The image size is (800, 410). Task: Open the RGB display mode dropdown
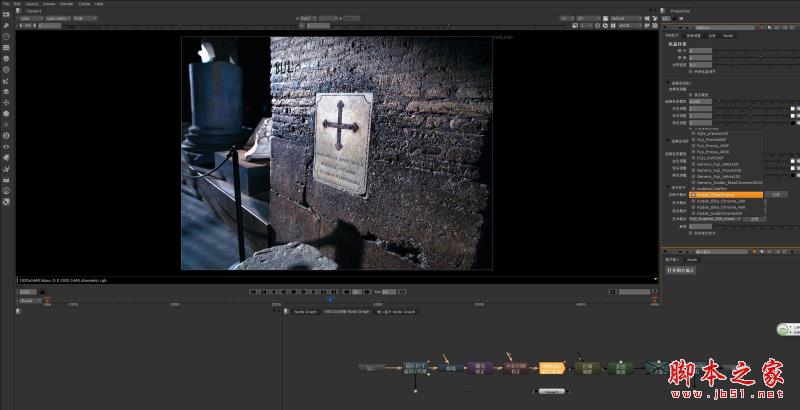coord(85,18)
